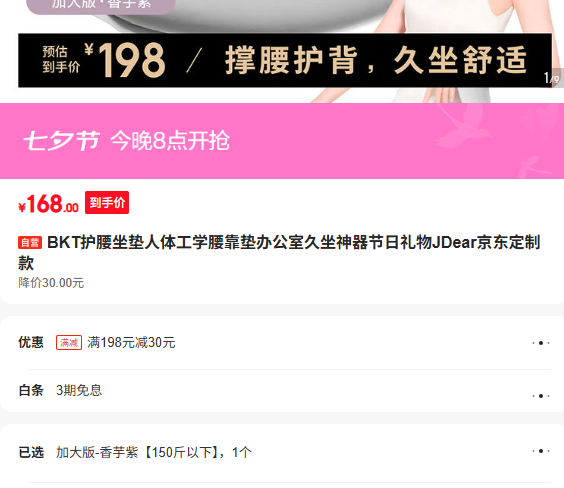This screenshot has height=488, width=564.
Task: Open the BKT护腰坐垫 product title
Action: (279, 252)
